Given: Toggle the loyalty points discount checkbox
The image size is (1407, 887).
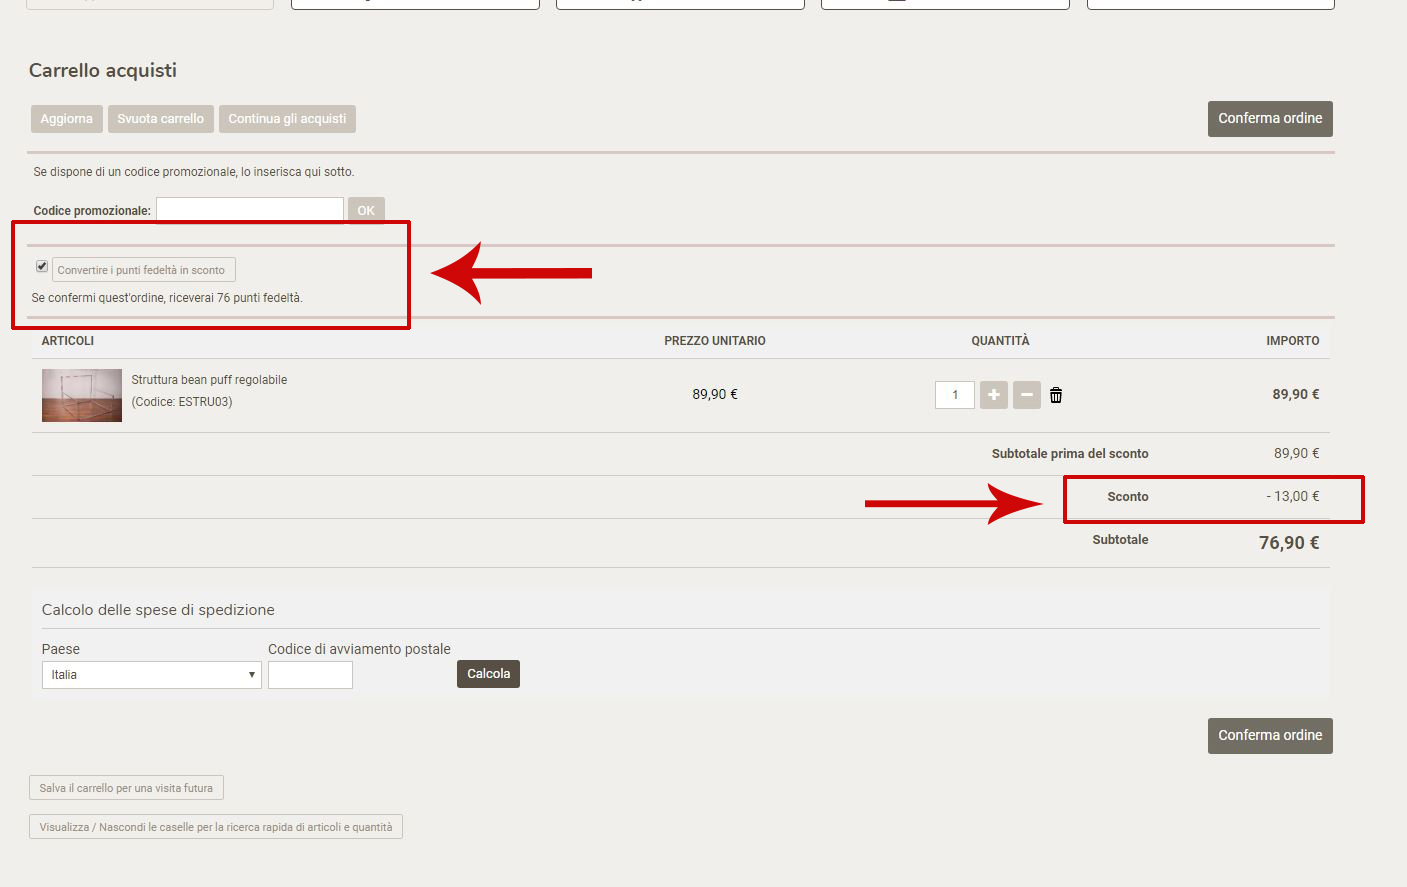Looking at the screenshot, I should click(x=42, y=266).
